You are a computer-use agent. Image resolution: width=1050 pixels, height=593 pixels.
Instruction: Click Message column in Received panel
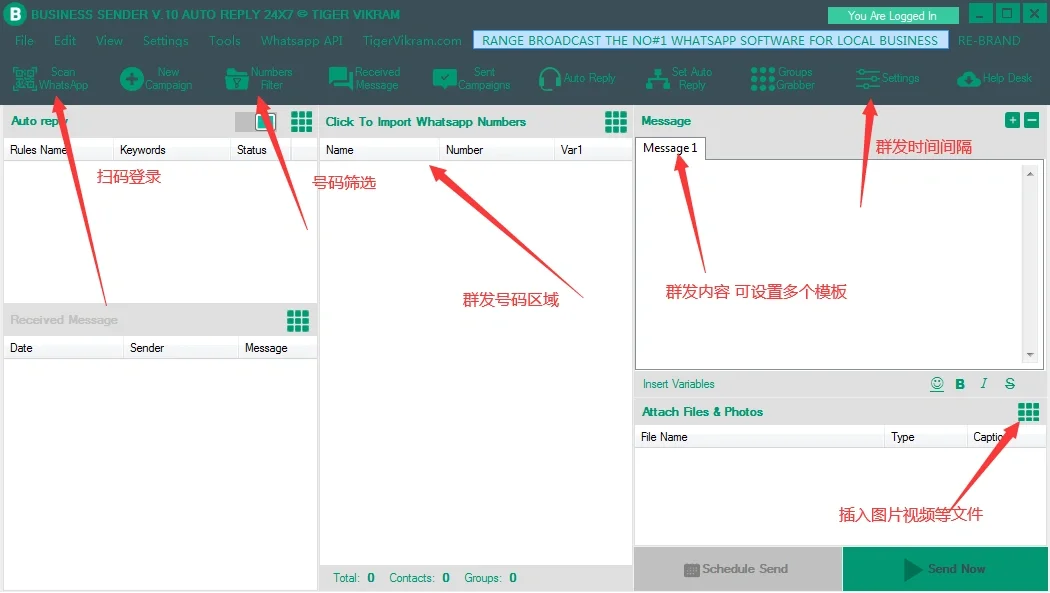[x=277, y=348]
